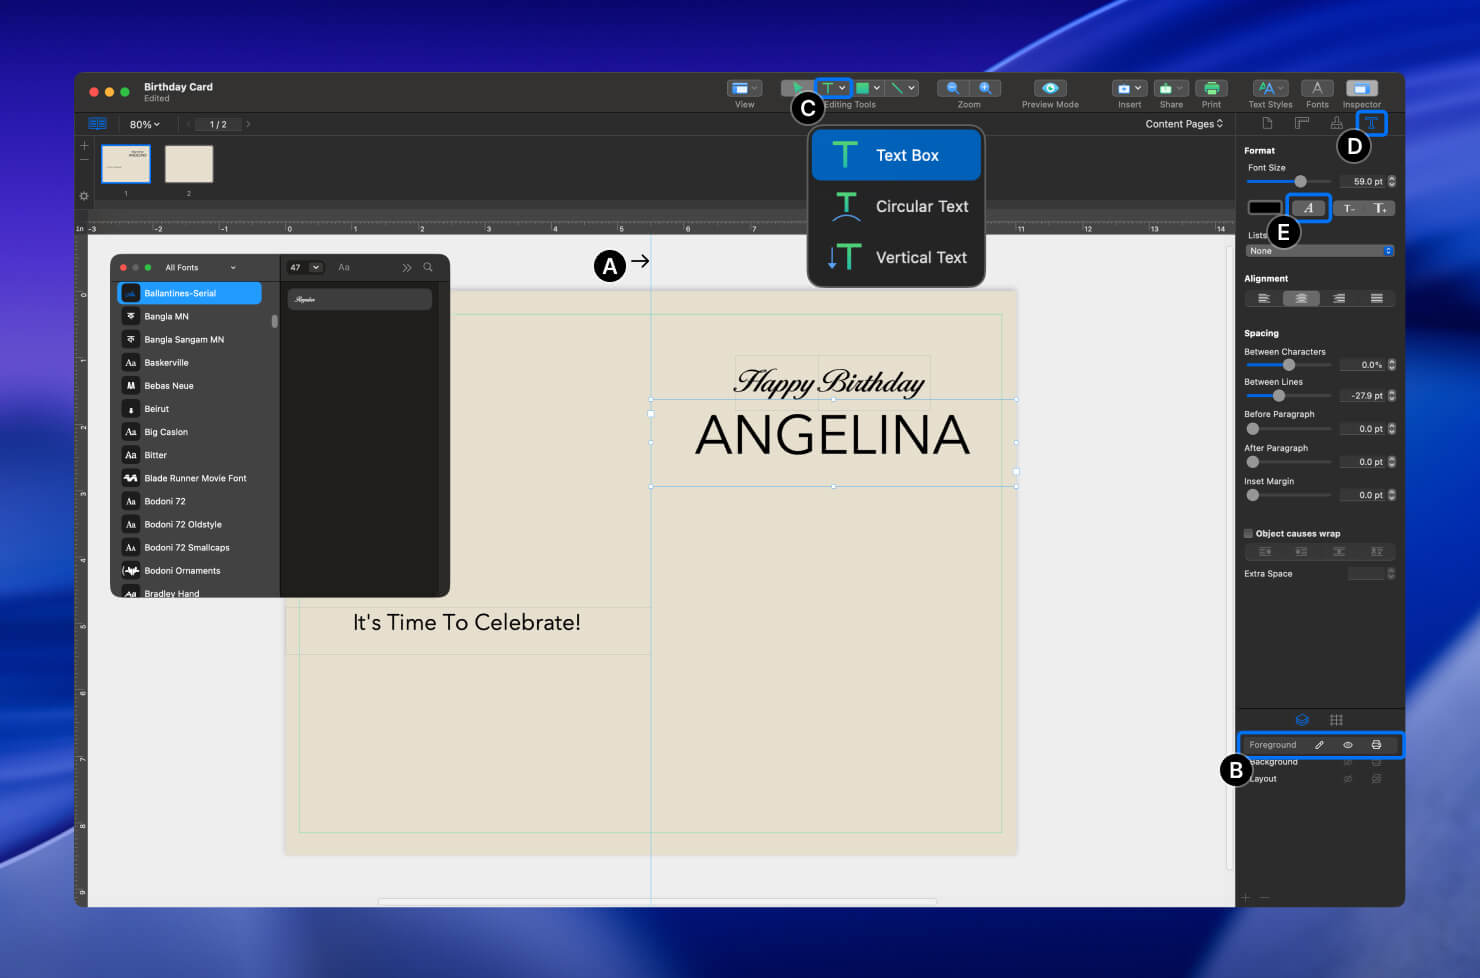Open the Inspector panel icon
Viewport: 1480px width, 978px height.
[x=1361, y=88]
